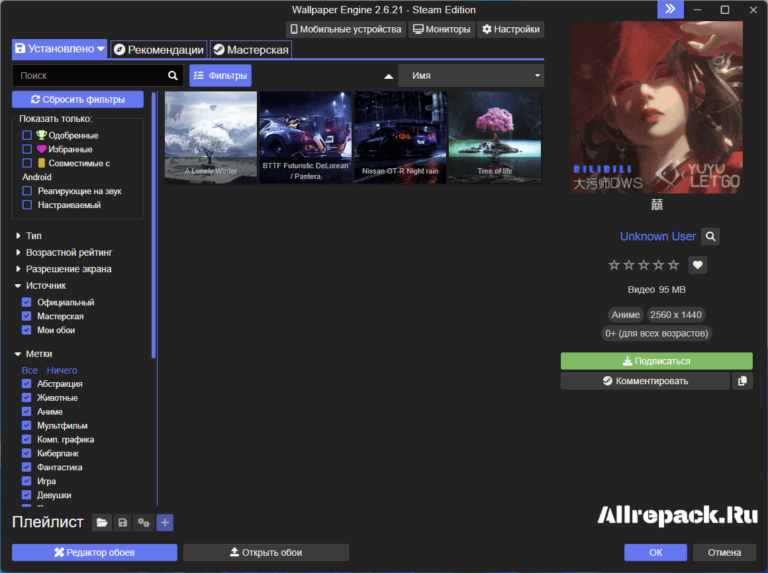Check Реагирующие на звук filter
Screen dimensions: 768x573
(x=27, y=191)
